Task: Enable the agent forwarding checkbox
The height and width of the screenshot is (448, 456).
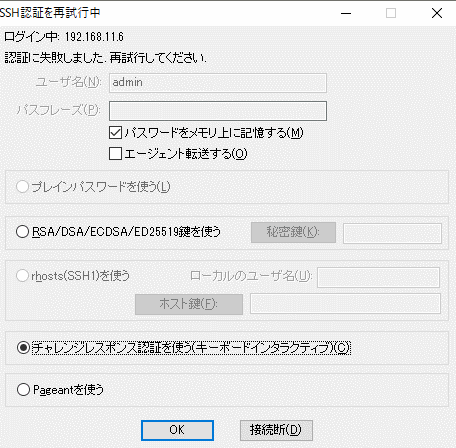Action: [x=115, y=154]
